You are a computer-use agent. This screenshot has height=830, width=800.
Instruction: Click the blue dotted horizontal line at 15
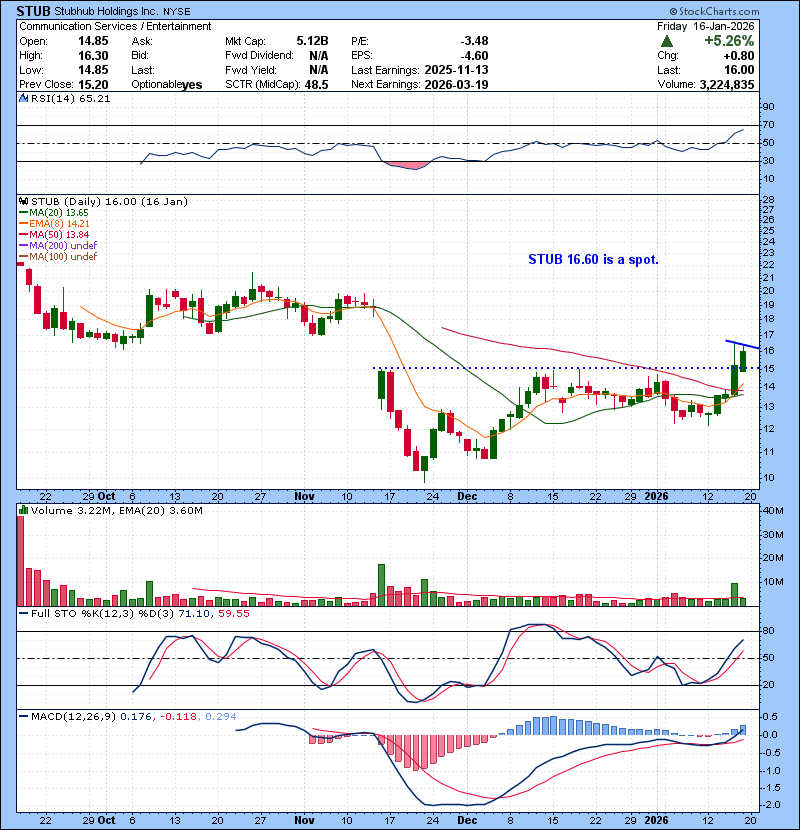point(566,368)
